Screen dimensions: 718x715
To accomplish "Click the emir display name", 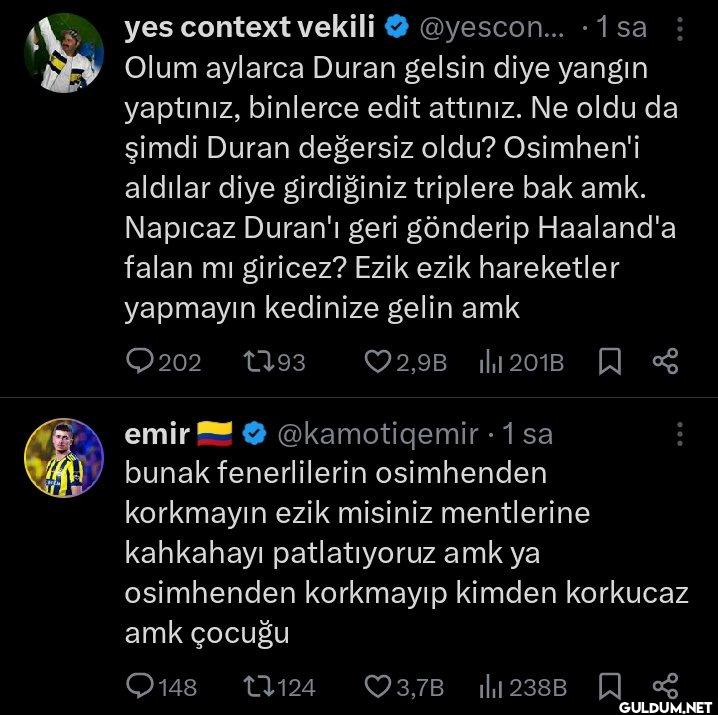I will [156, 434].
